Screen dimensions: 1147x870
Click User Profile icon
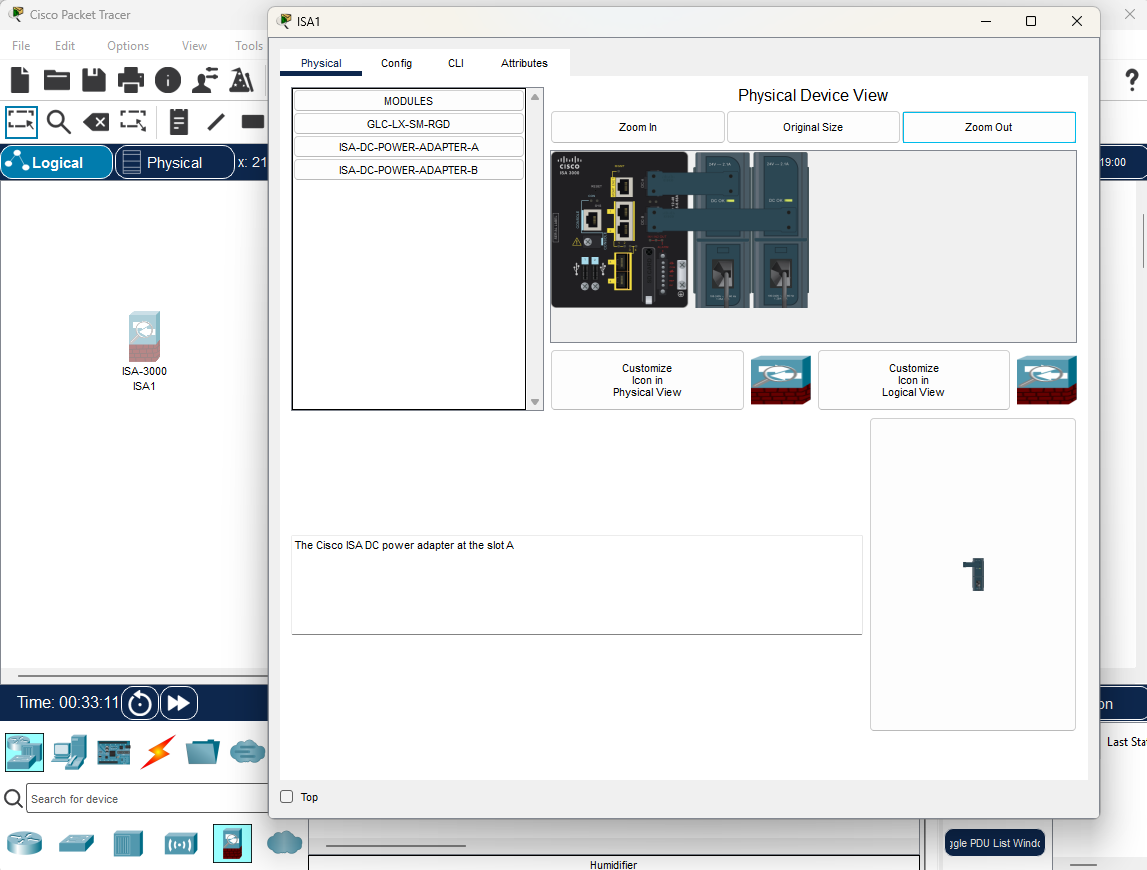(205, 80)
